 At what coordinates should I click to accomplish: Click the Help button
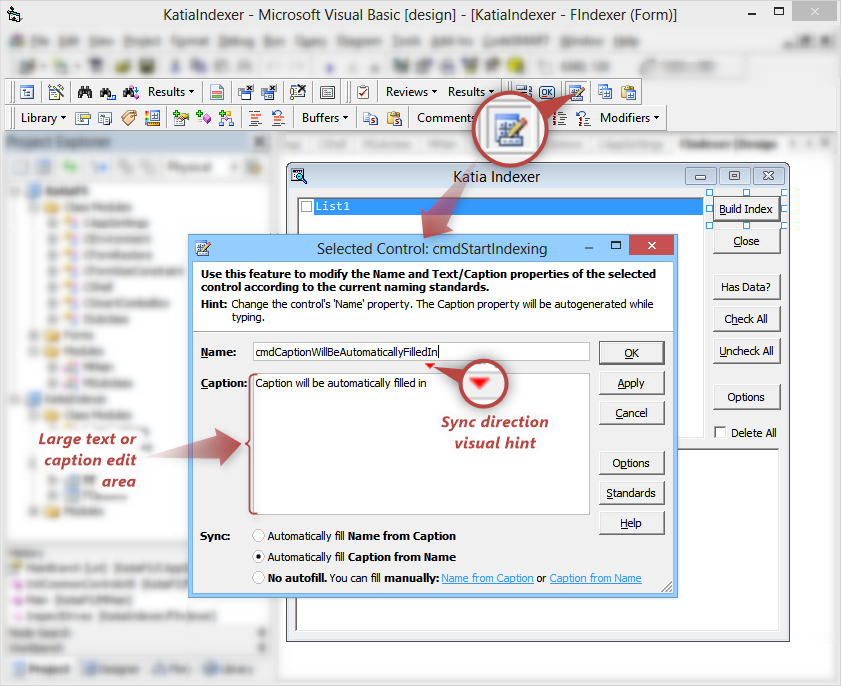(631, 523)
